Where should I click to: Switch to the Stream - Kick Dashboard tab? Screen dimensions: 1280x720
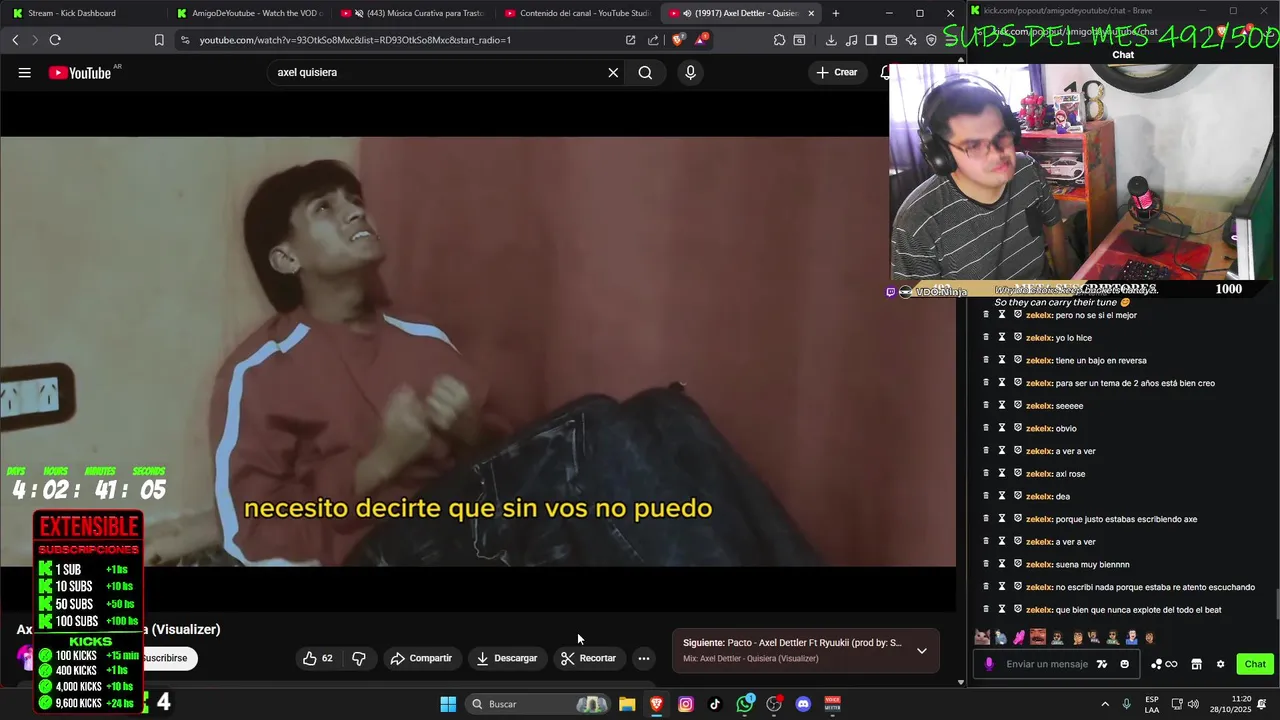(82, 13)
